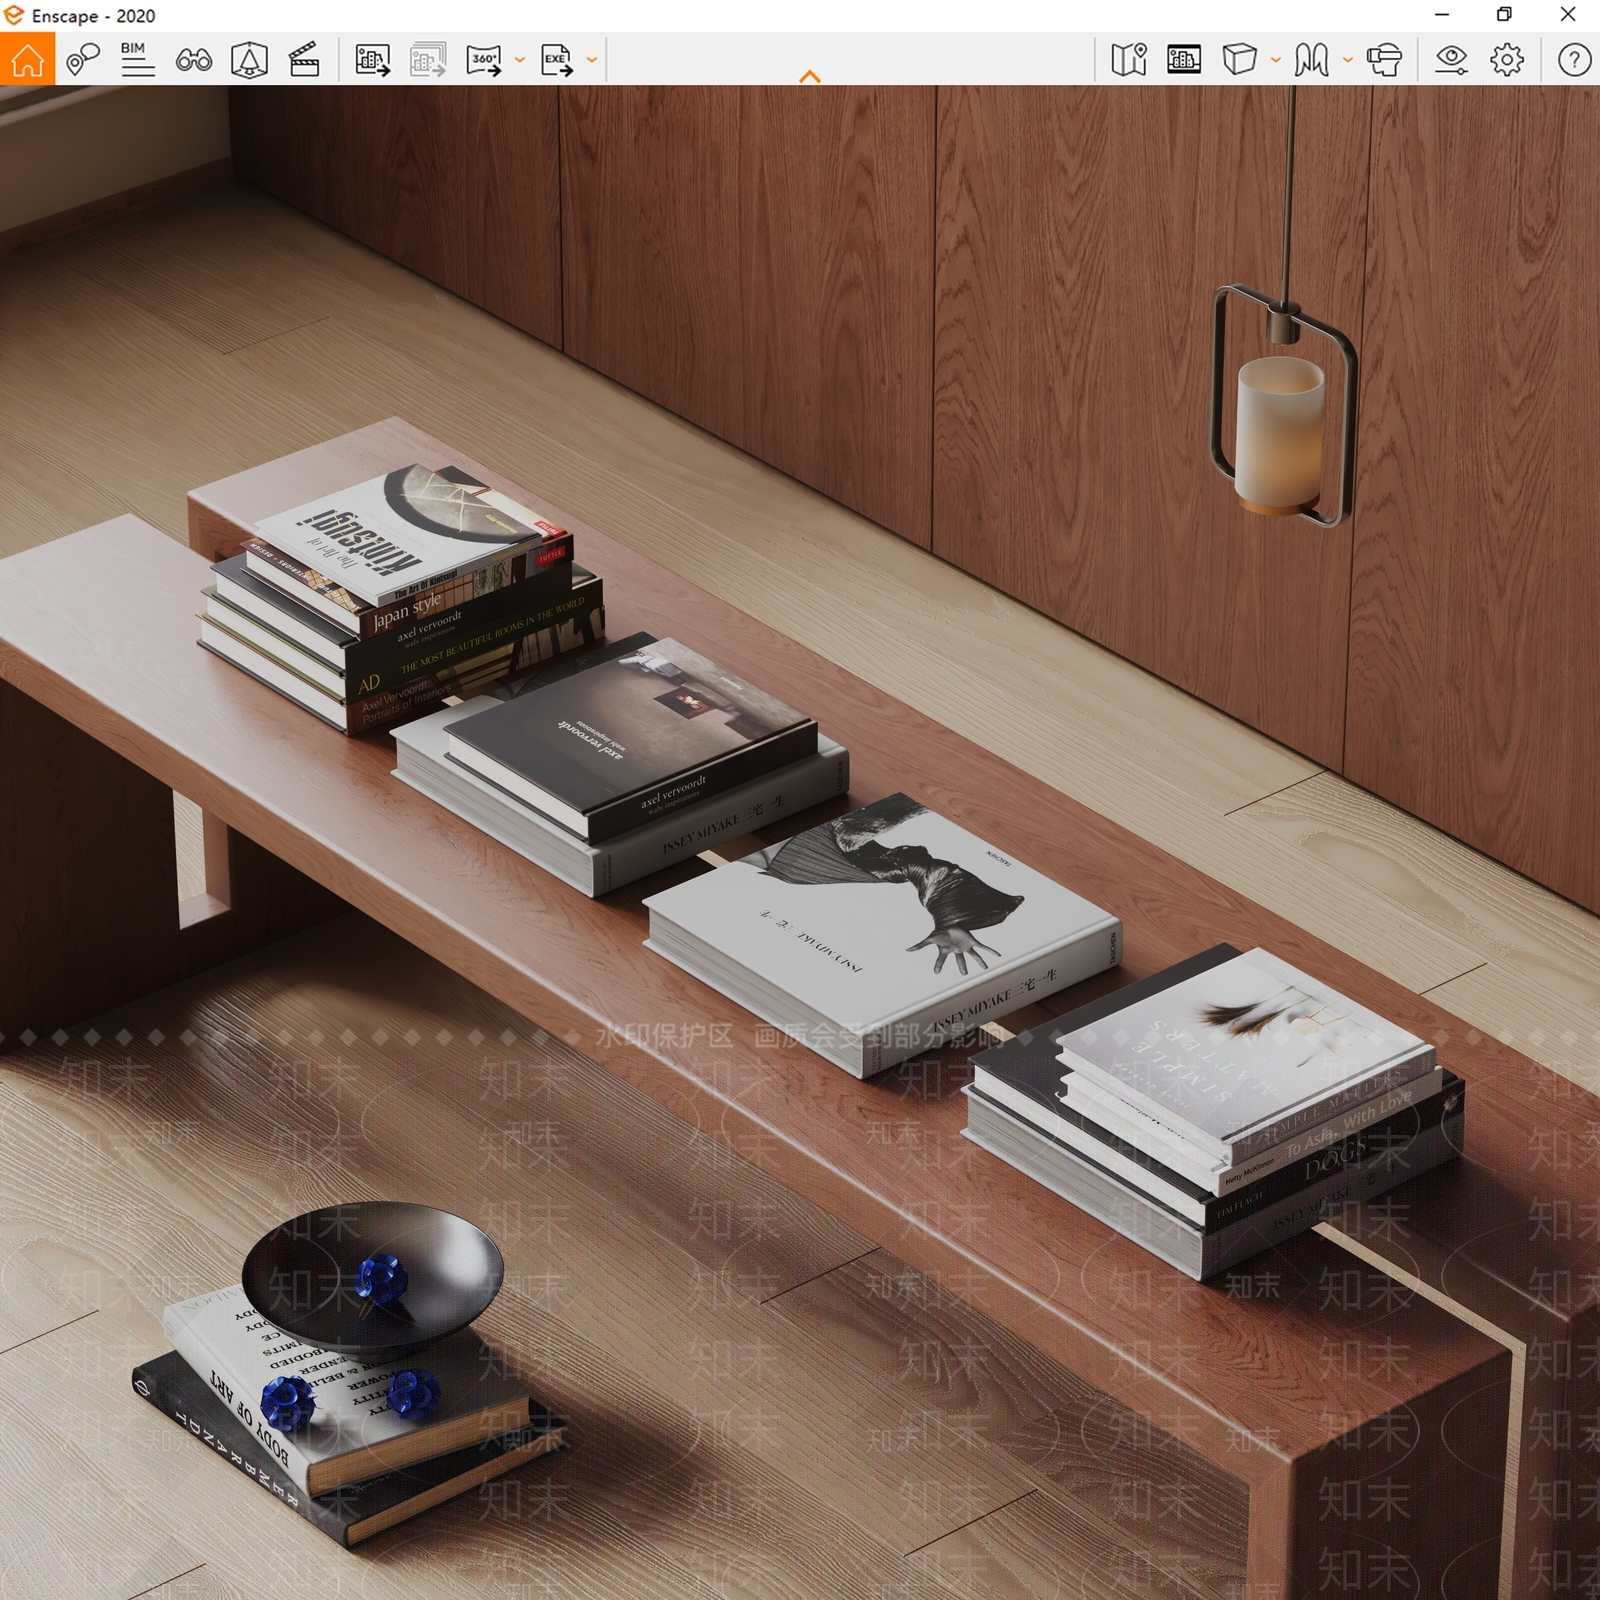Click the orange Home icon

27,59
